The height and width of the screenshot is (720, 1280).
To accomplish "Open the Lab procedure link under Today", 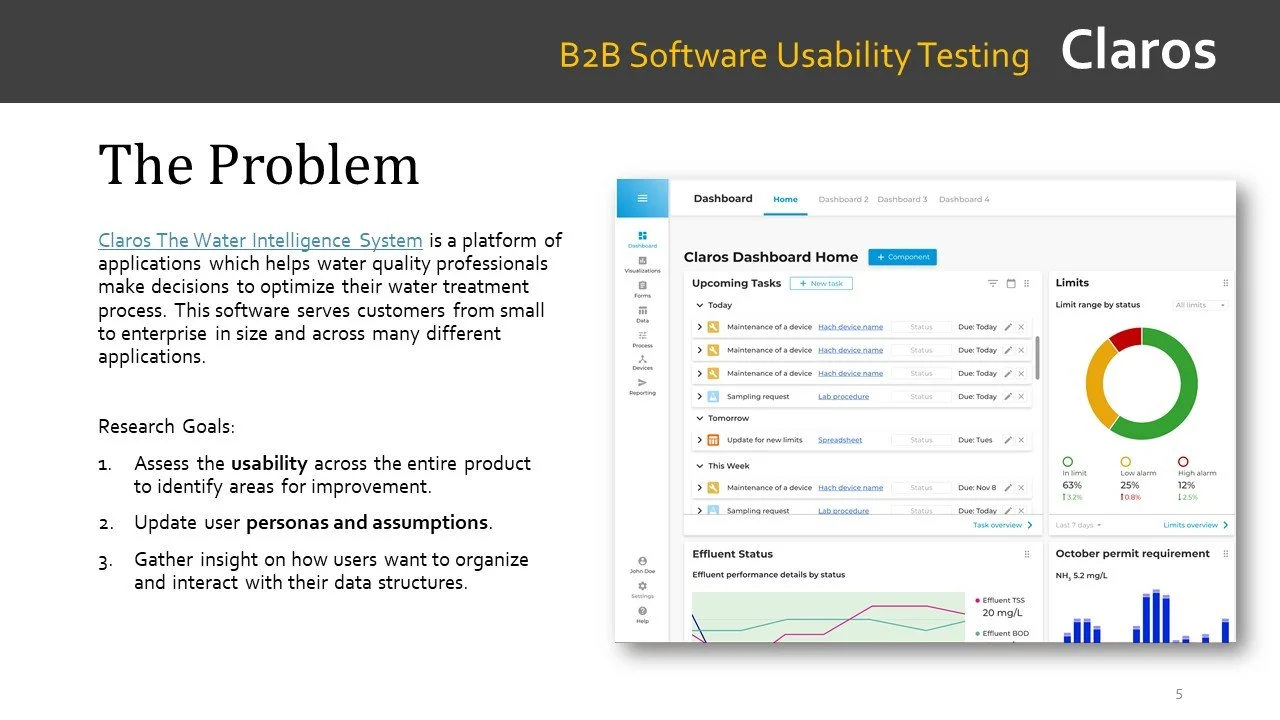I will (x=843, y=397).
